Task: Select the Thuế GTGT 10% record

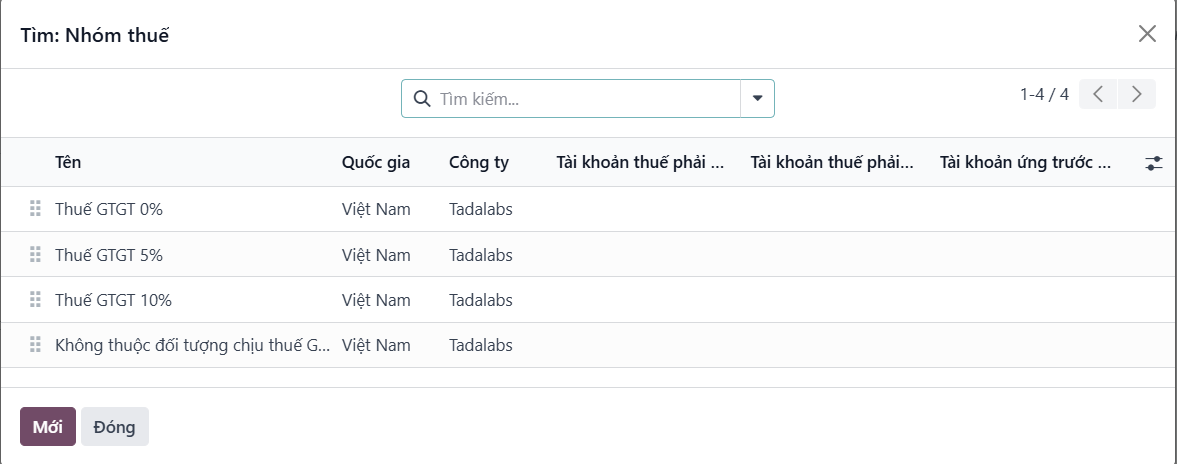Action: [x=114, y=300]
